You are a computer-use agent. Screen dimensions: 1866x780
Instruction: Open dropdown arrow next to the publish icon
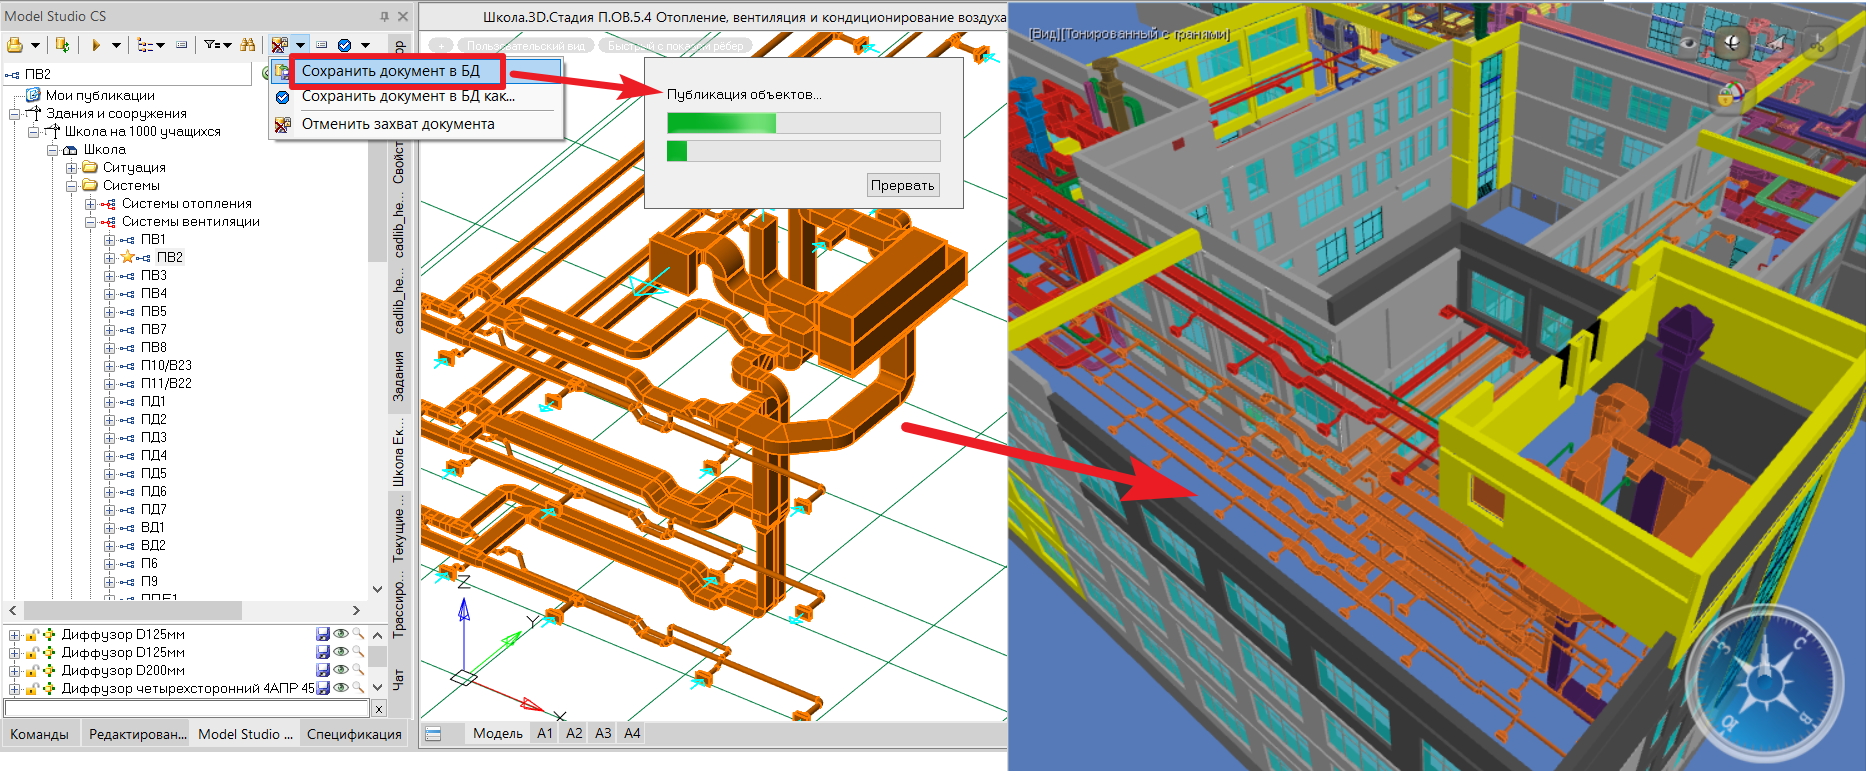pyautogui.click(x=35, y=45)
